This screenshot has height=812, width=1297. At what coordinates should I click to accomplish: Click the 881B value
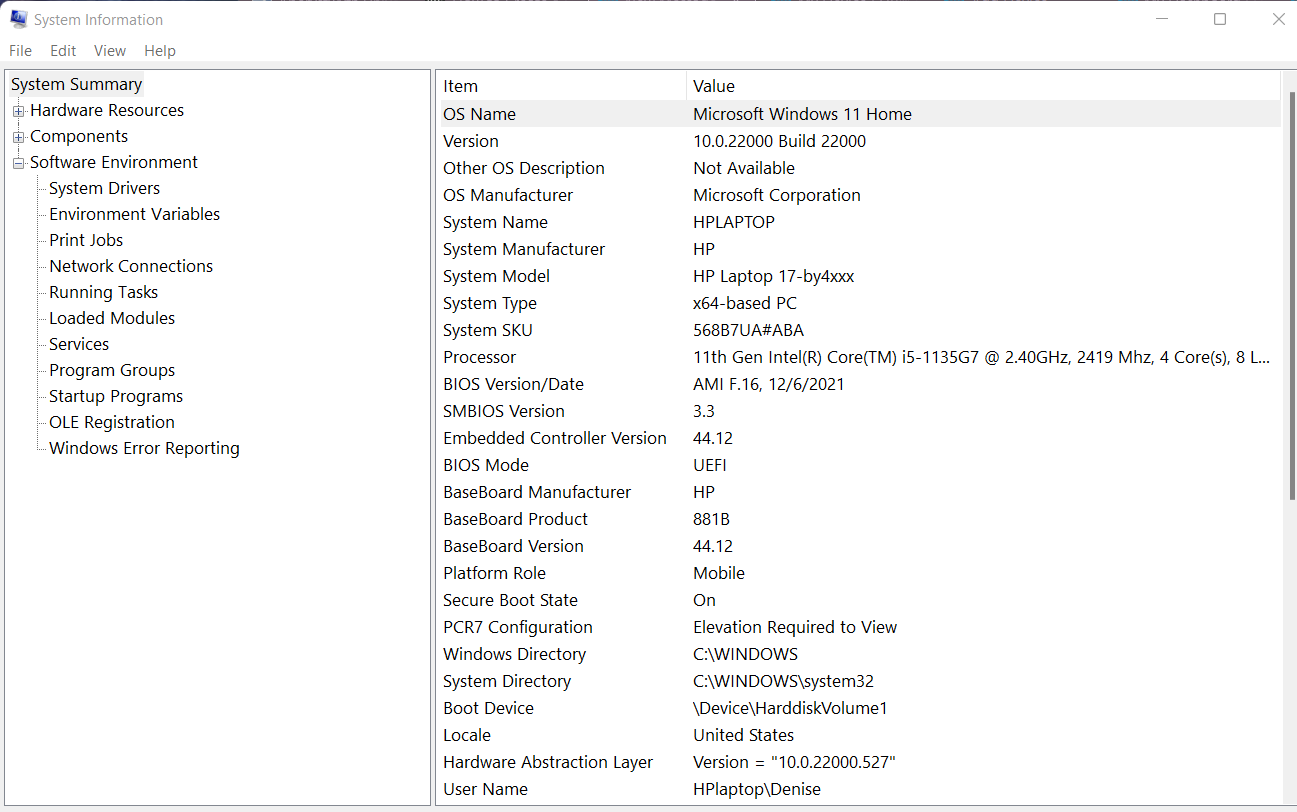(712, 519)
